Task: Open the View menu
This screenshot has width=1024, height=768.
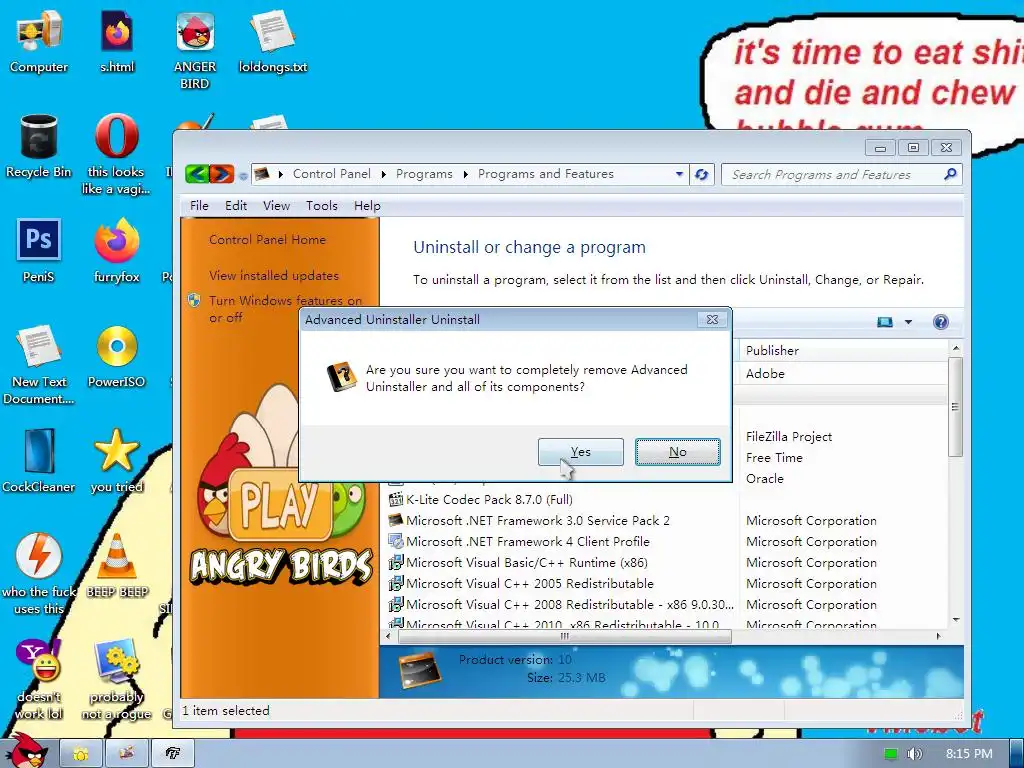Action: click(276, 206)
